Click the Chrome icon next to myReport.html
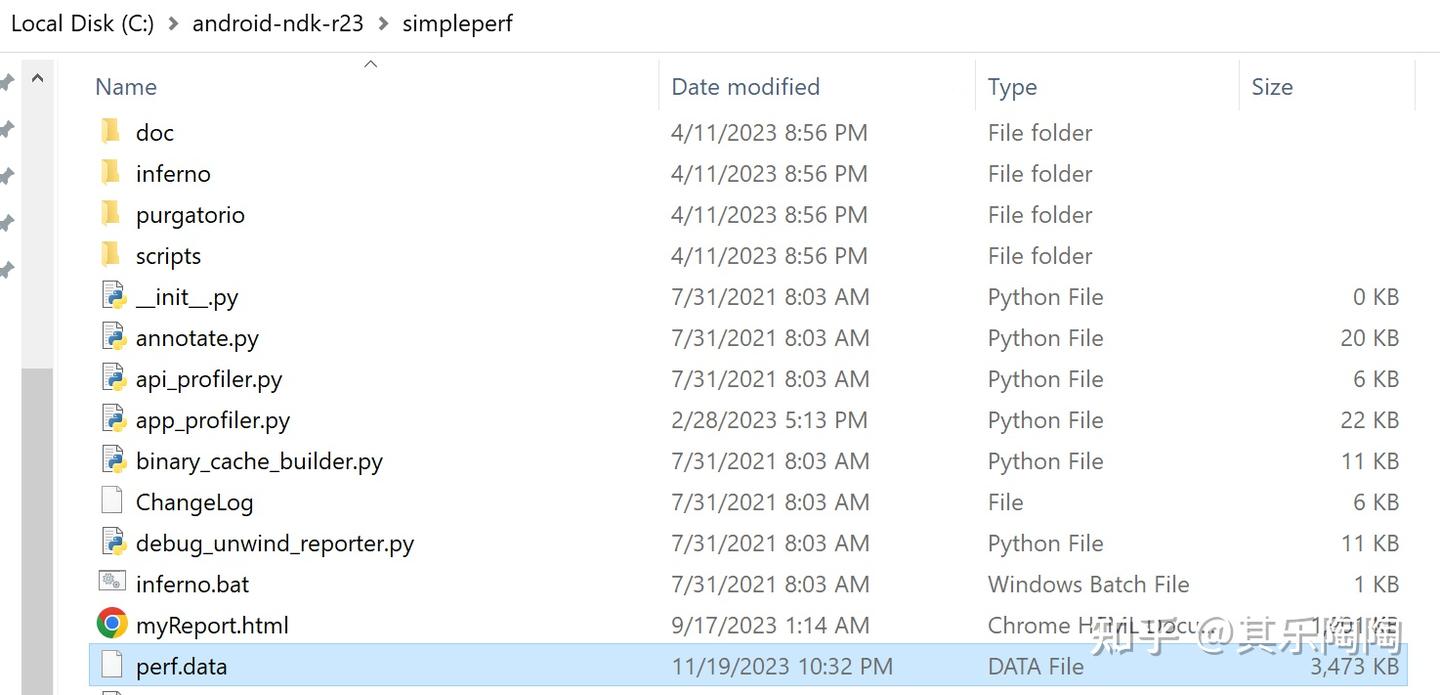Viewport: 1440px width, 695px height. pyautogui.click(x=112, y=624)
